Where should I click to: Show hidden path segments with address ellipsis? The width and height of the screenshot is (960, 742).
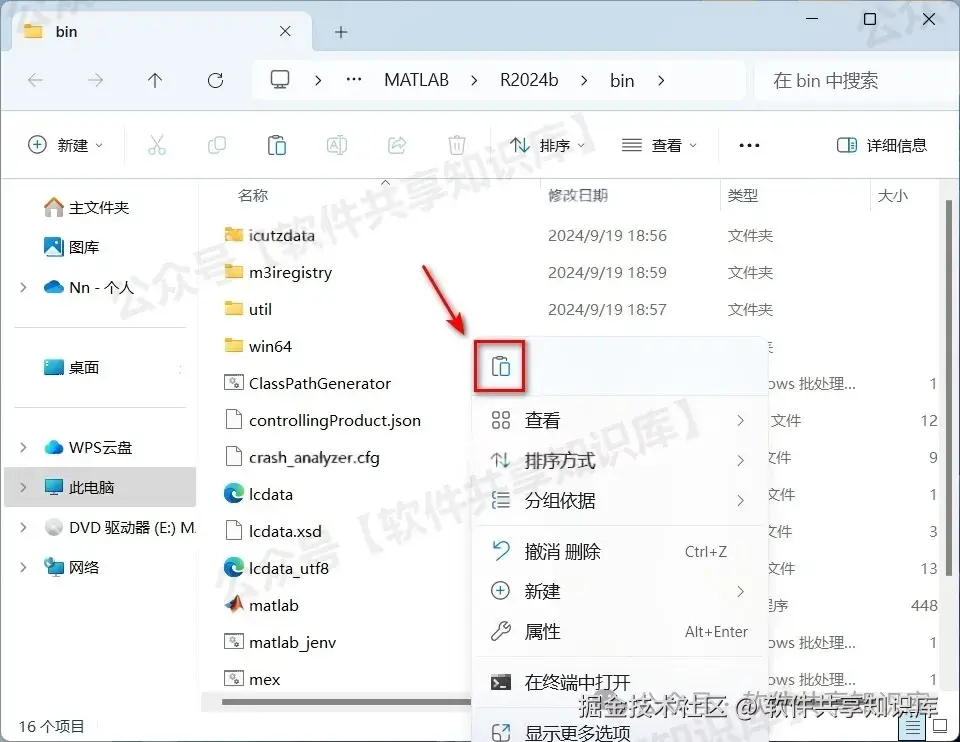(x=354, y=80)
